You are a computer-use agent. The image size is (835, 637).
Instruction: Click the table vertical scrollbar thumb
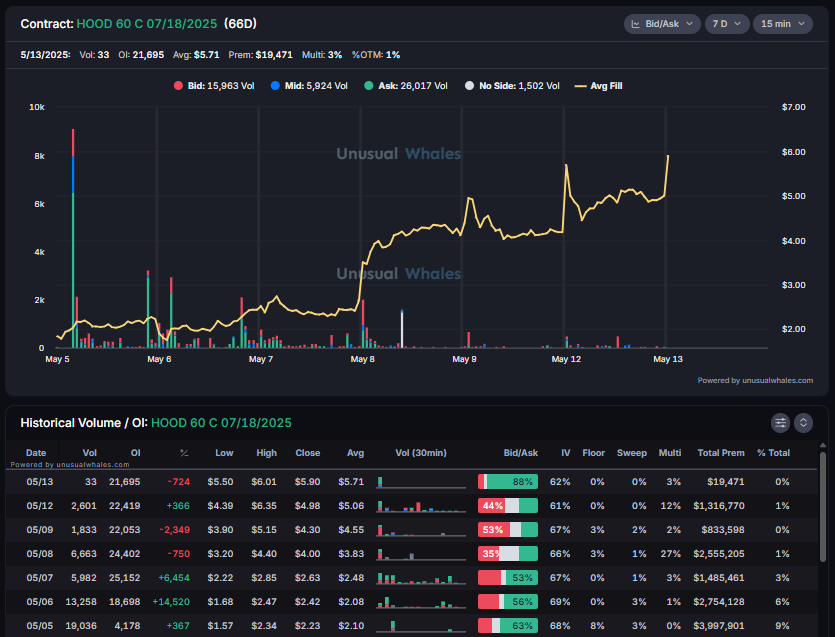823,507
